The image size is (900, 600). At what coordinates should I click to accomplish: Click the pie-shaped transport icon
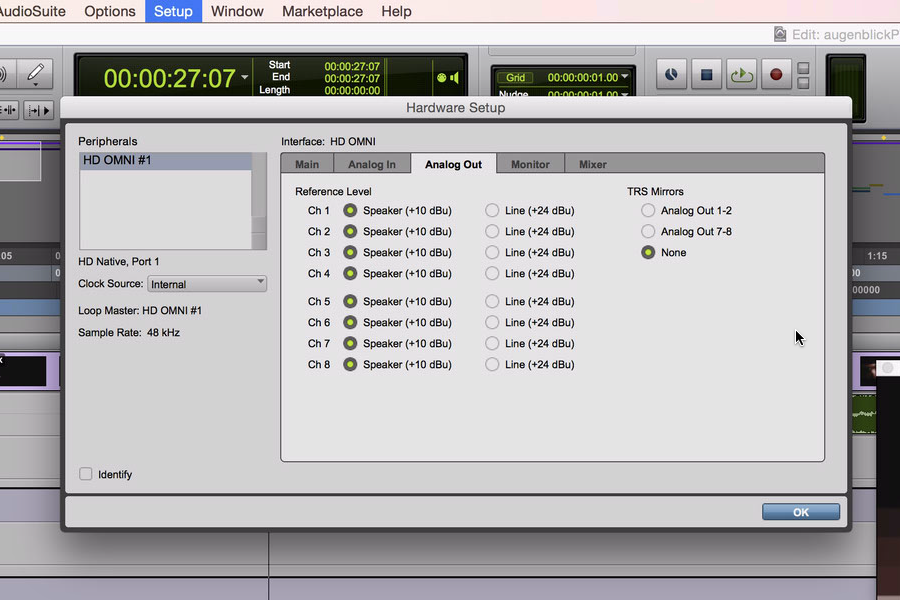[x=672, y=74]
